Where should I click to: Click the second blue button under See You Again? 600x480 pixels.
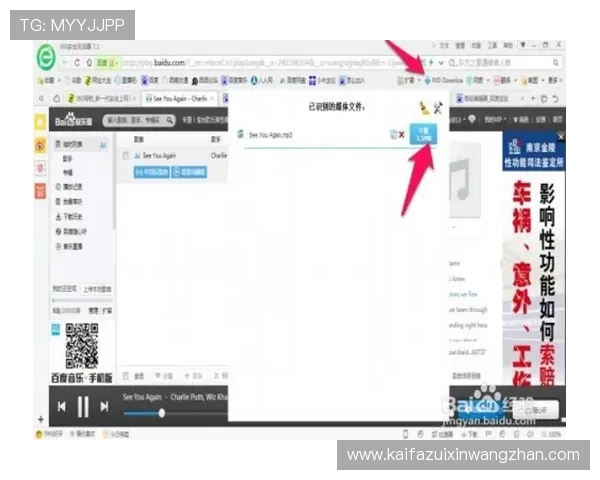click(x=189, y=172)
